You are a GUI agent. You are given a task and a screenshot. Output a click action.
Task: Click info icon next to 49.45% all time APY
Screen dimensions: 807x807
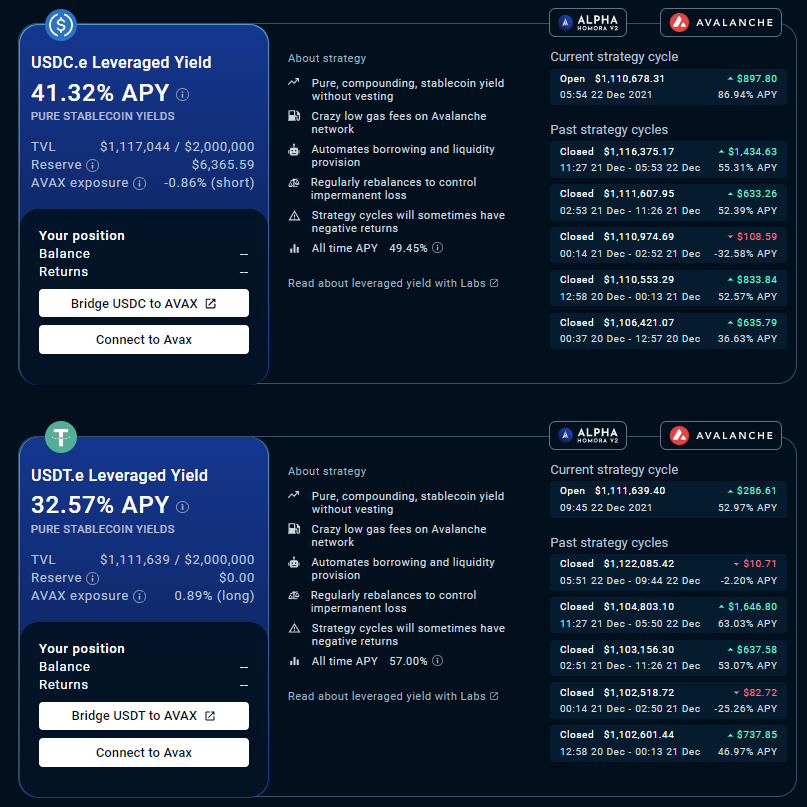(437, 248)
